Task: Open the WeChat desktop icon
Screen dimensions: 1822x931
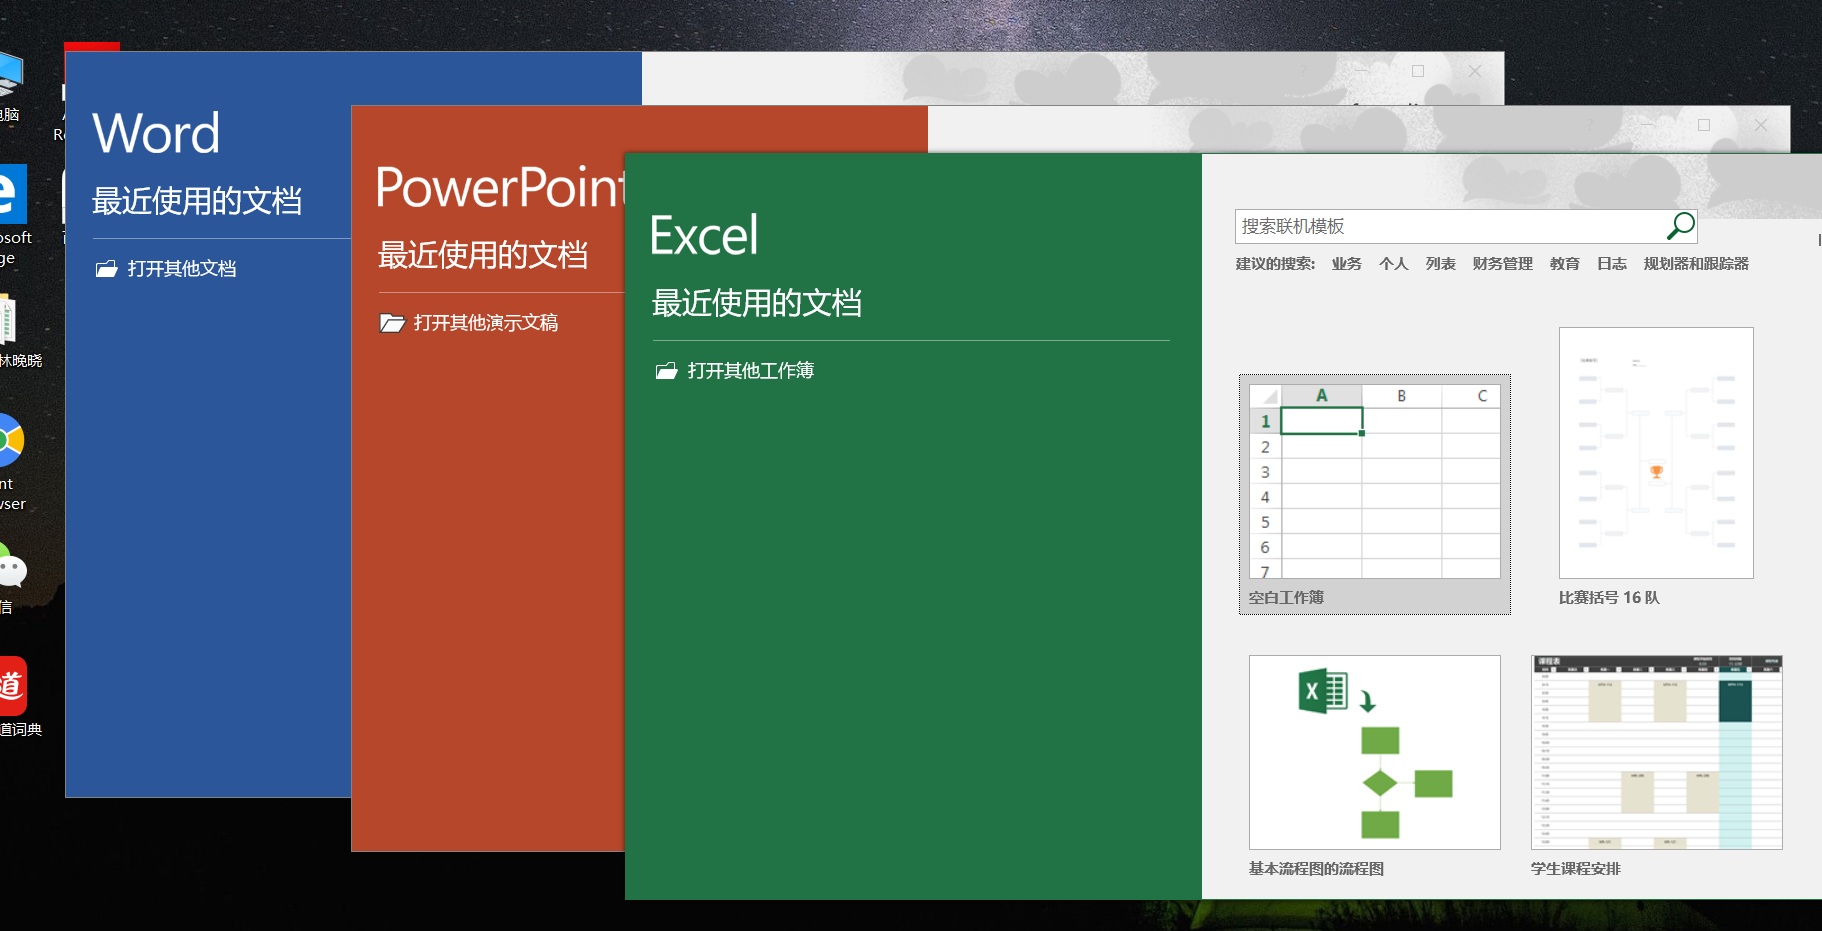Action: coord(12,570)
